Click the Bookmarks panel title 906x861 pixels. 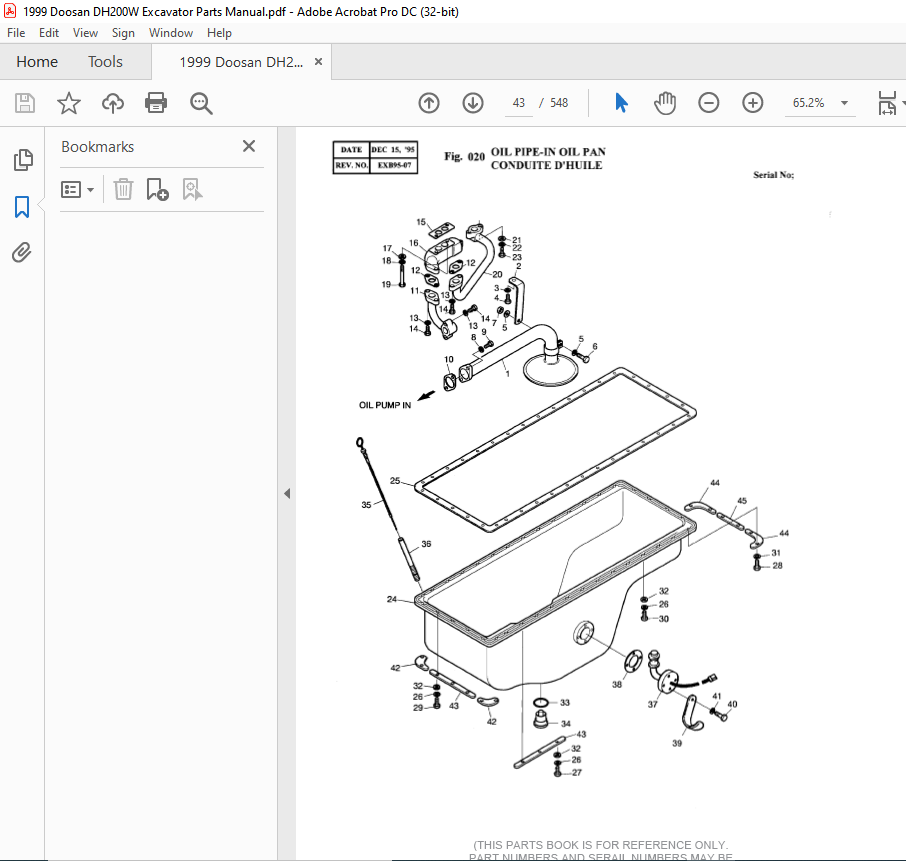click(x=98, y=147)
